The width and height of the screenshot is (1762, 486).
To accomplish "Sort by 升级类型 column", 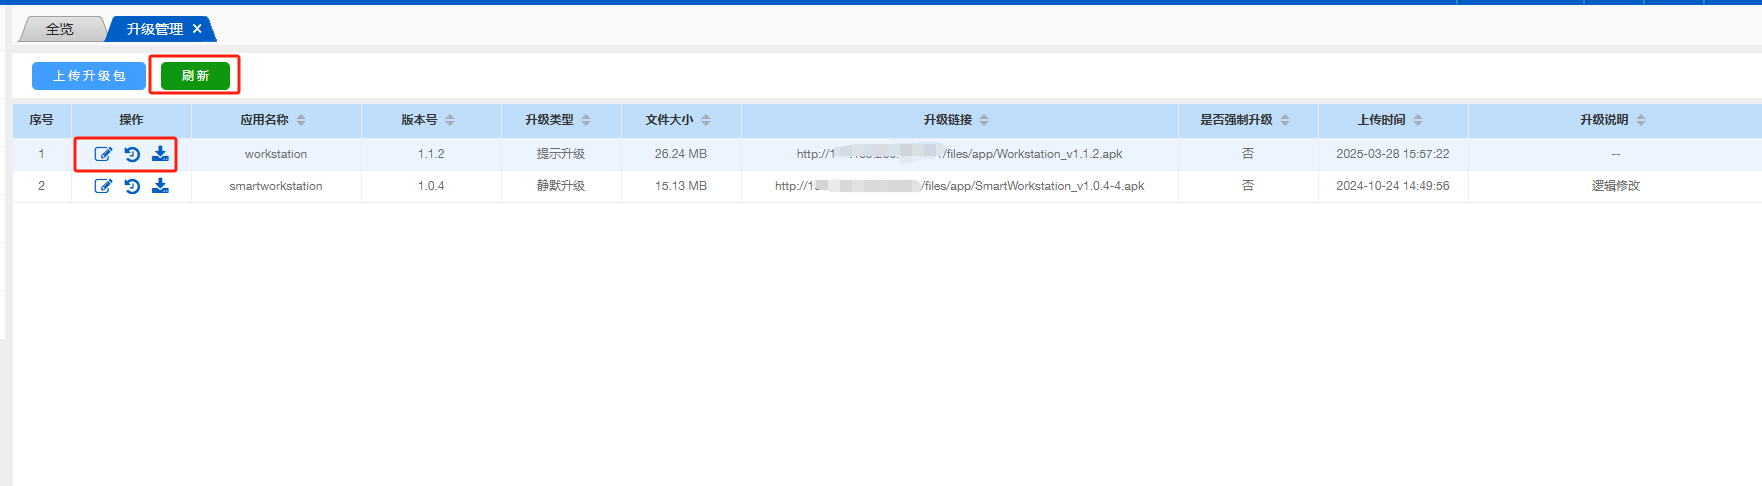I will [x=586, y=120].
